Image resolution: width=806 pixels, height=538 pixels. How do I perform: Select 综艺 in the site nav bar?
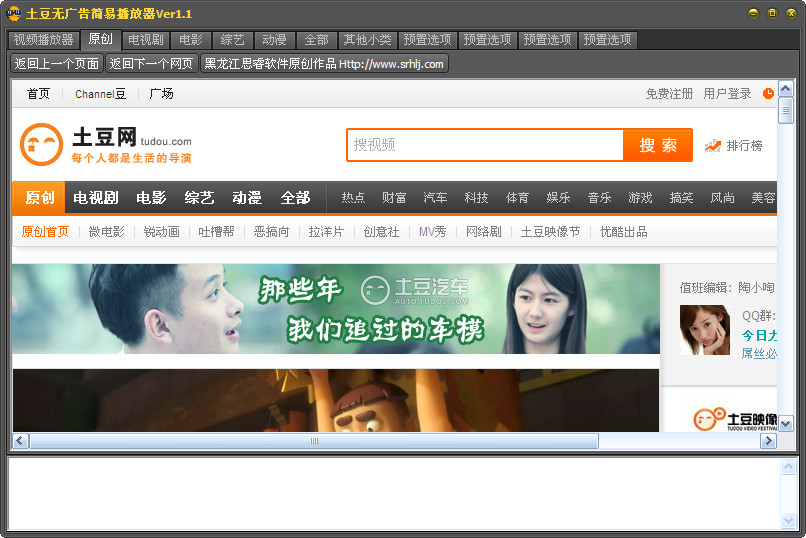(199, 198)
